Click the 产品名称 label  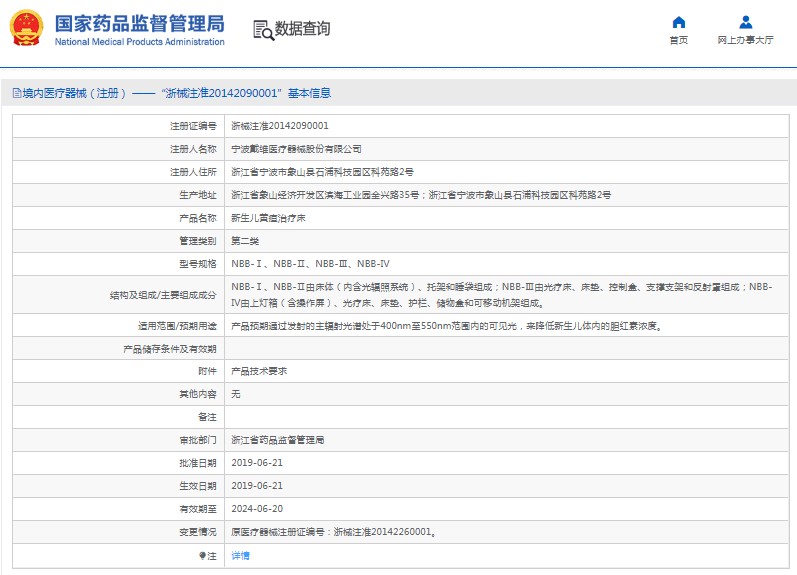(x=198, y=218)
